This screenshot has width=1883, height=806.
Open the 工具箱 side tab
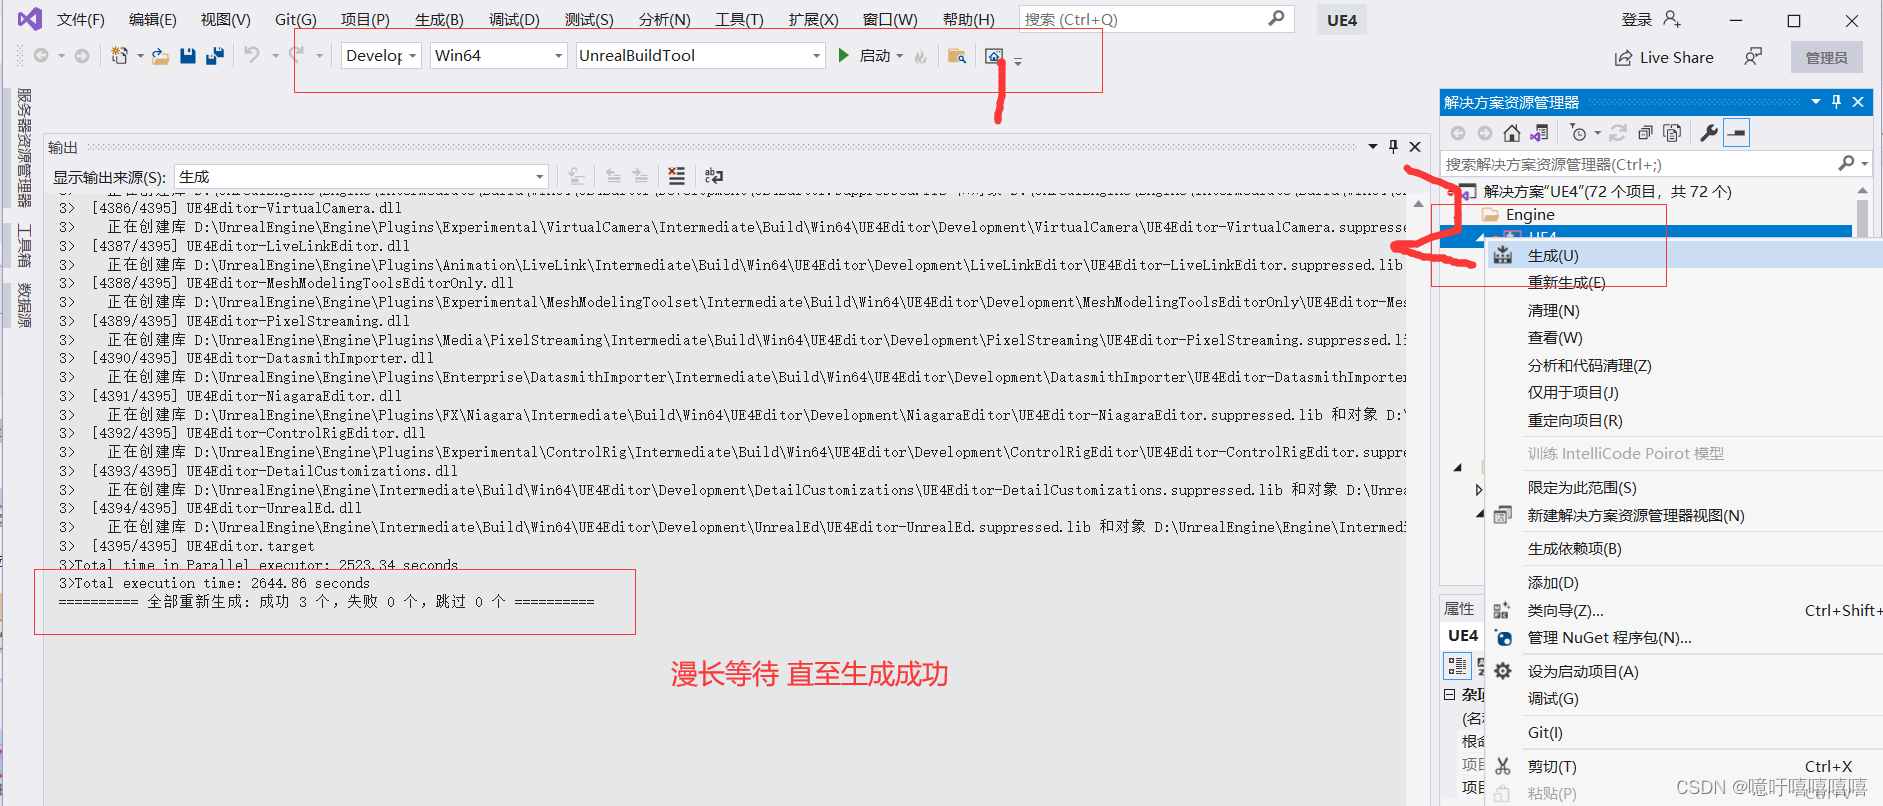point(24,246)
